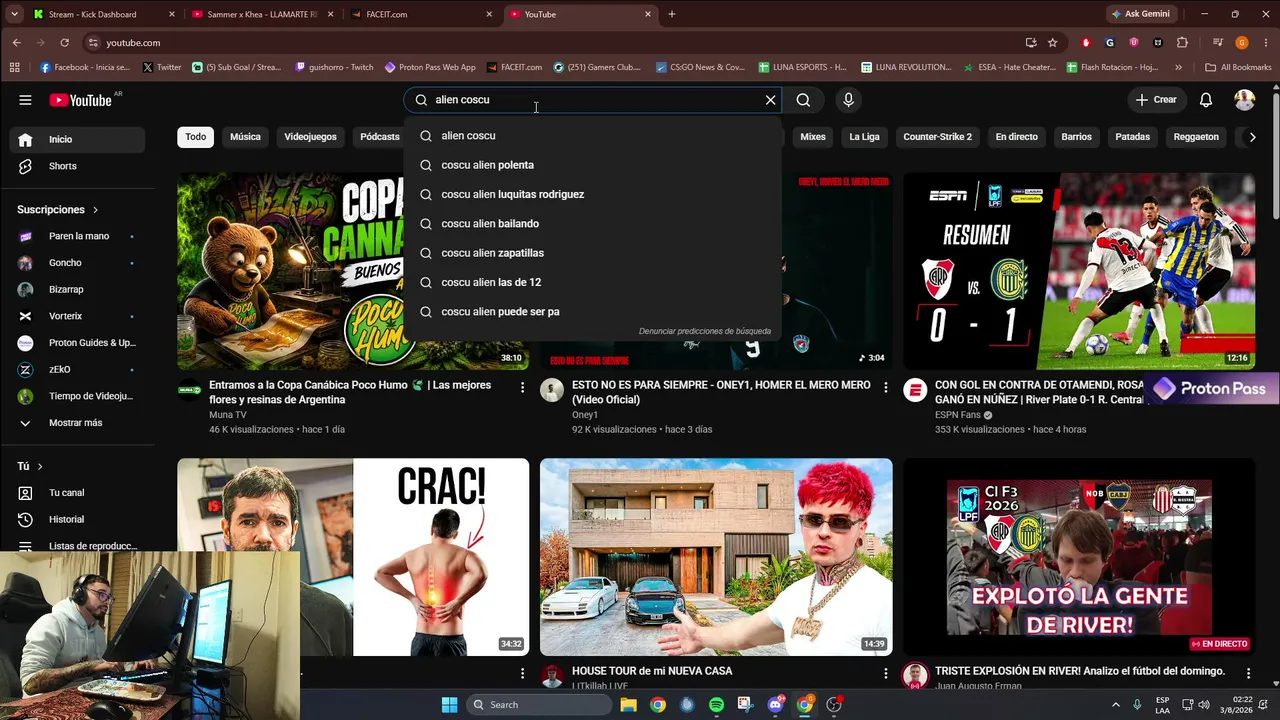
Task: Open the River vs Rosario Central resumen thumbnail
Action: pyautogui.click(x=1079, y=271)
